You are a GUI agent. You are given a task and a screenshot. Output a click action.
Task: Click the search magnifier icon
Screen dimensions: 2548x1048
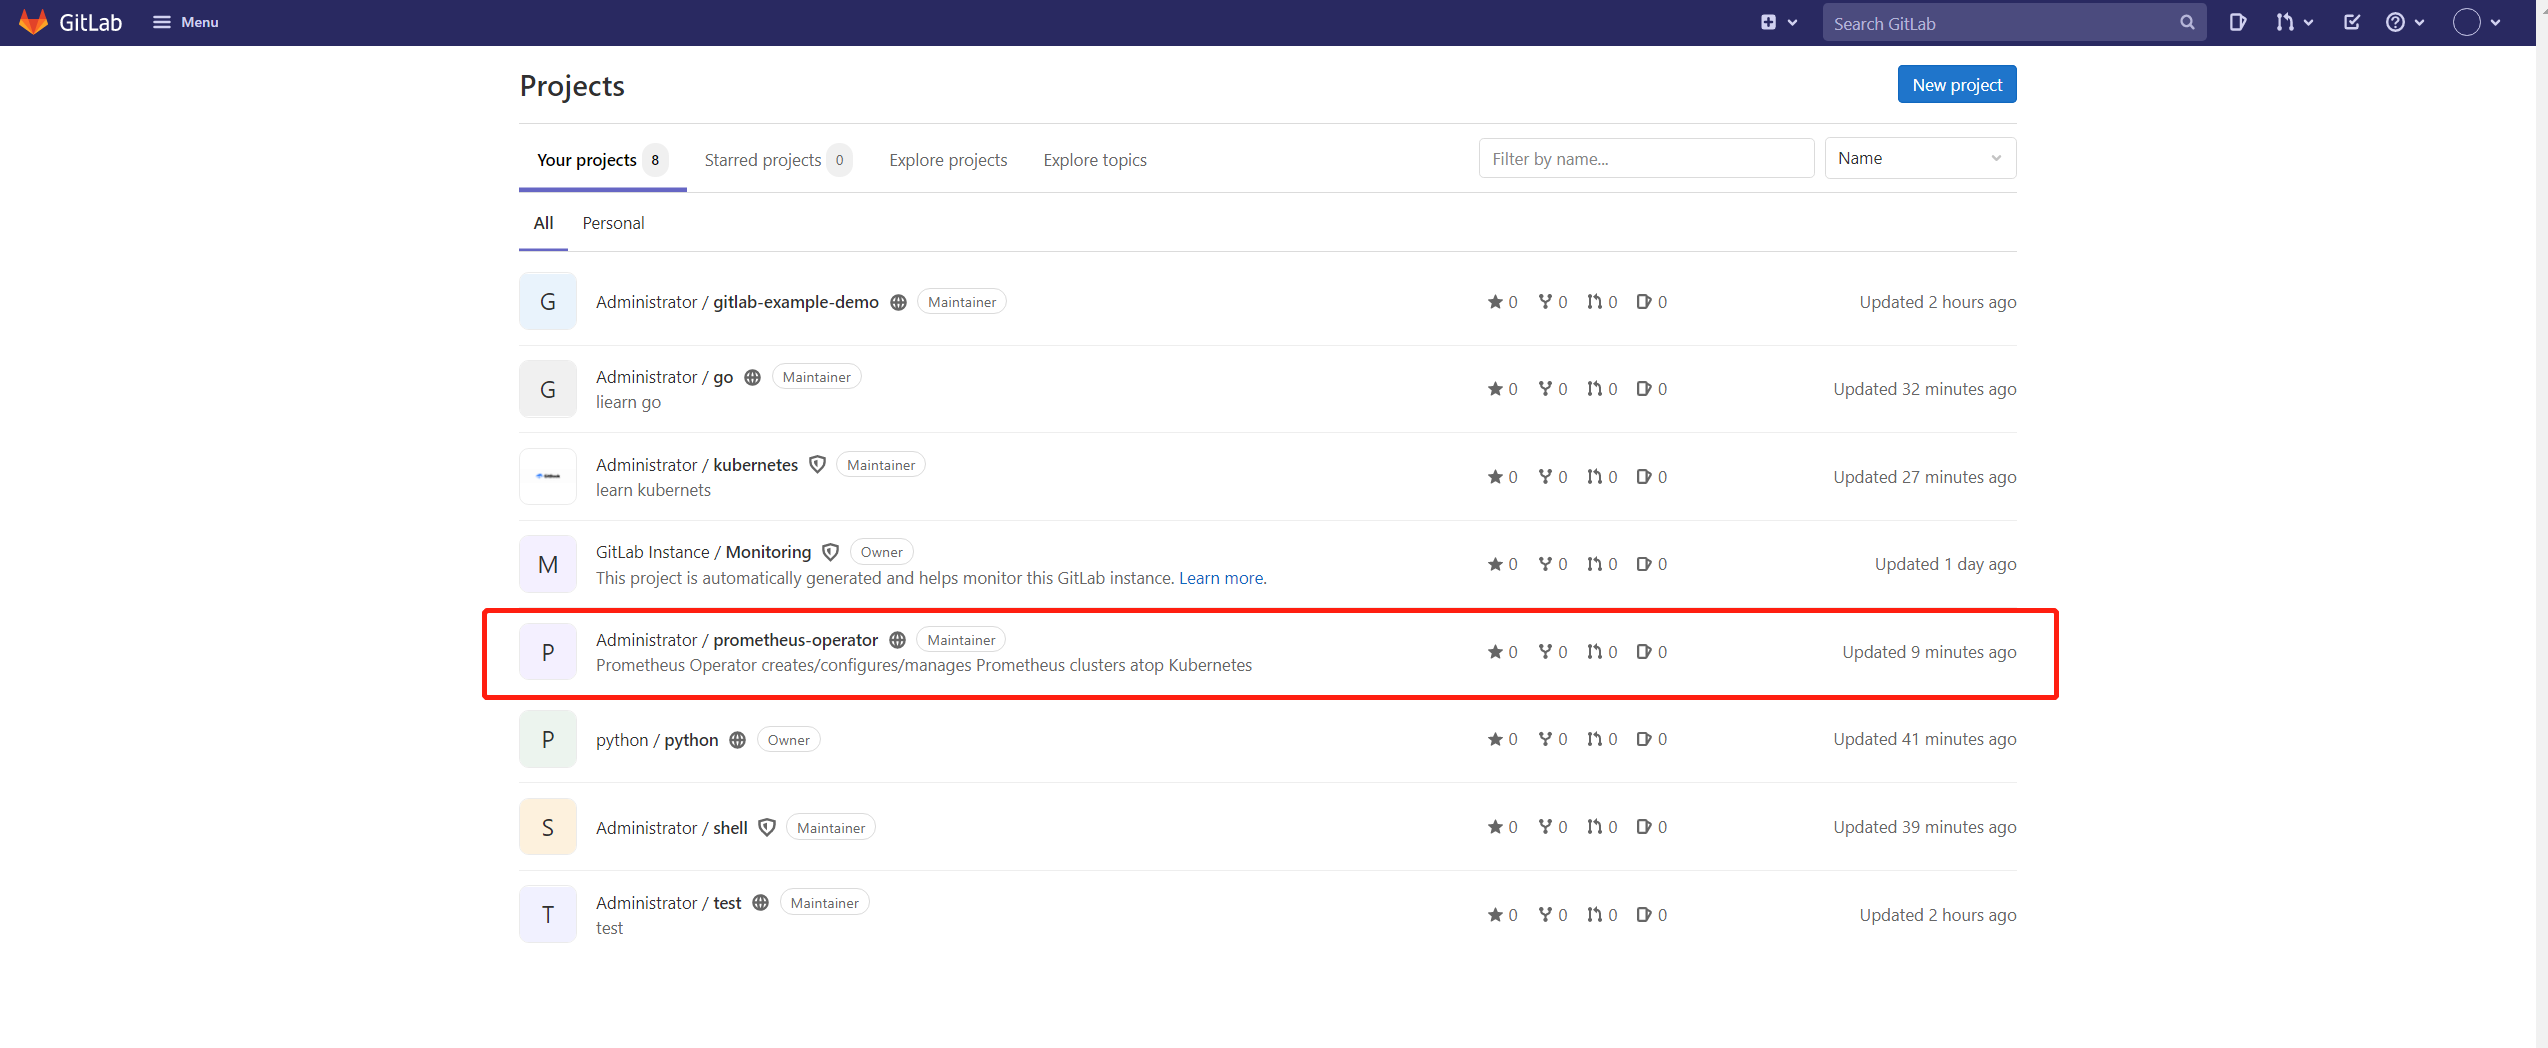pyautogui.click(x=2187, y=23)
